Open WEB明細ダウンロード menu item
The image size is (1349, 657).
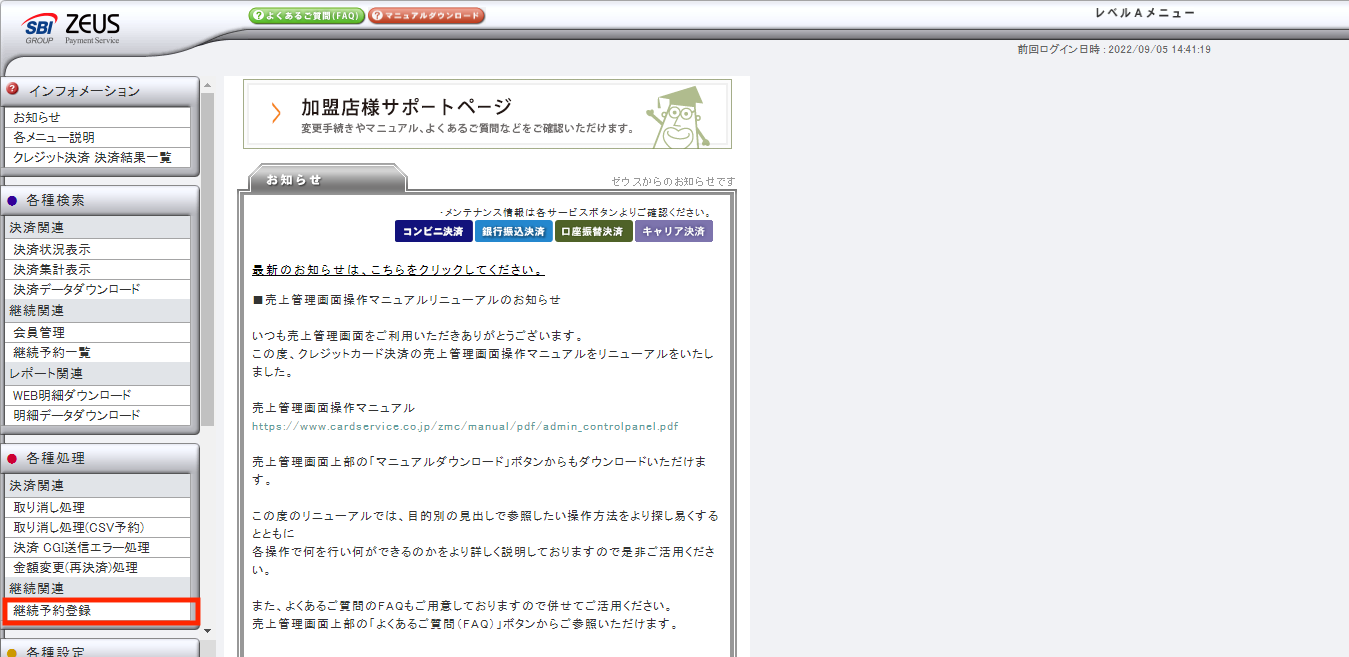[x=97, y=395]
